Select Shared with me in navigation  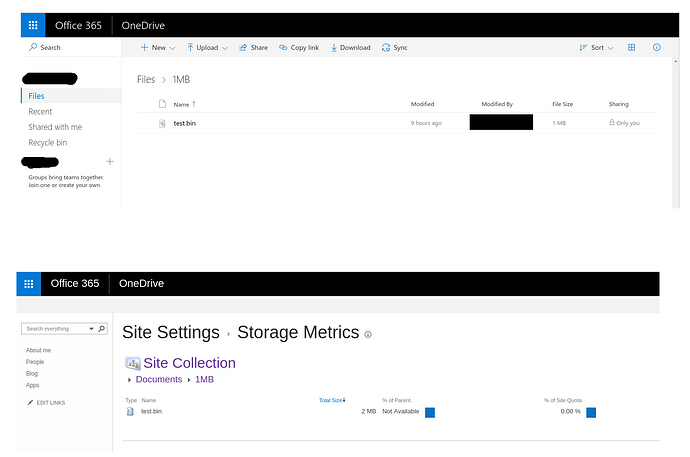click(x=55, y=127)
